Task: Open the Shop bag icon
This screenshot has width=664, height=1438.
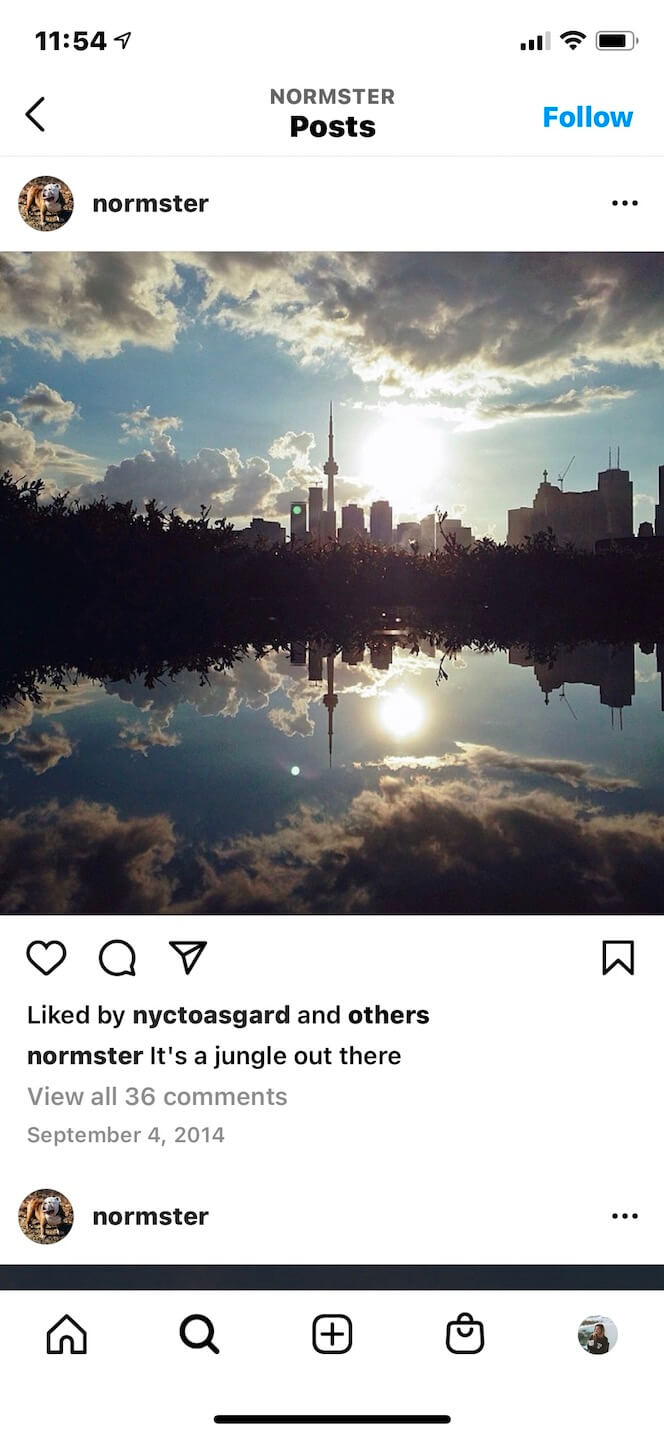Action: click(465, 1335)
